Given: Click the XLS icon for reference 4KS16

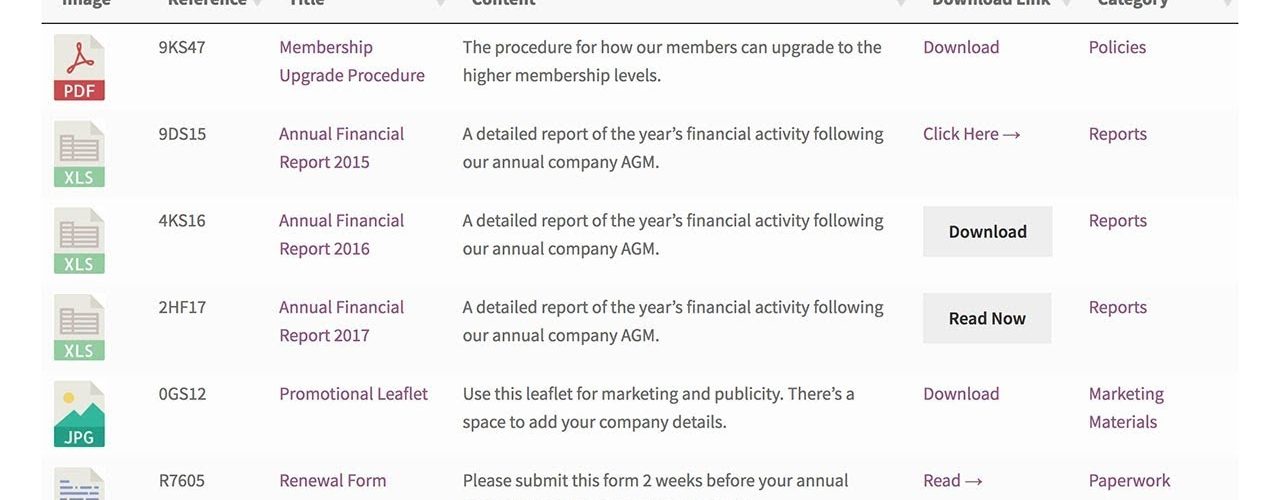Looking at the screenshot, I should point(79,241).
